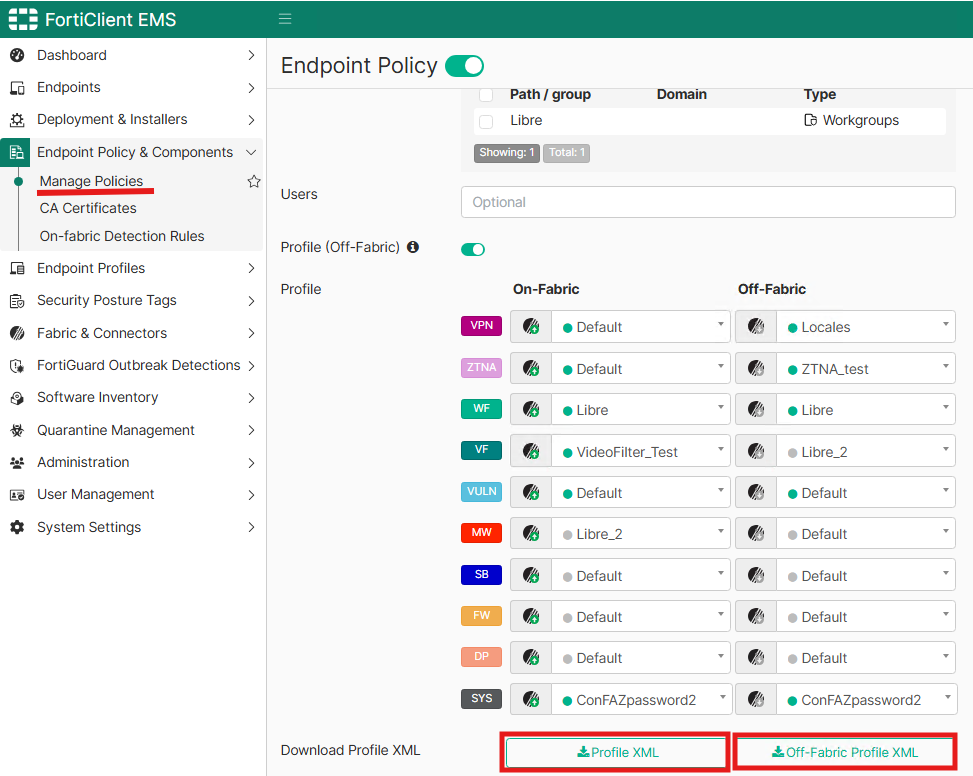Click the Fabric & Connectors icon

click(x=17, y=333)
